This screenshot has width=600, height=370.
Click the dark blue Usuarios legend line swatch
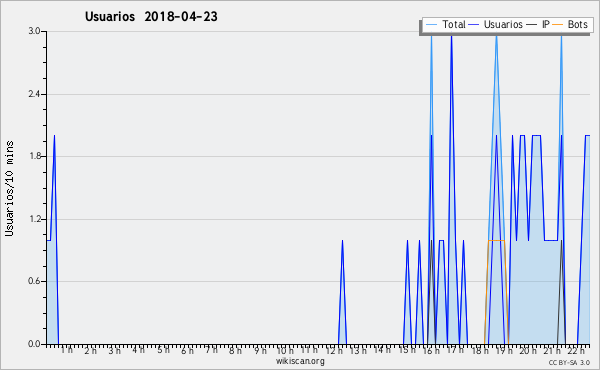474,25
